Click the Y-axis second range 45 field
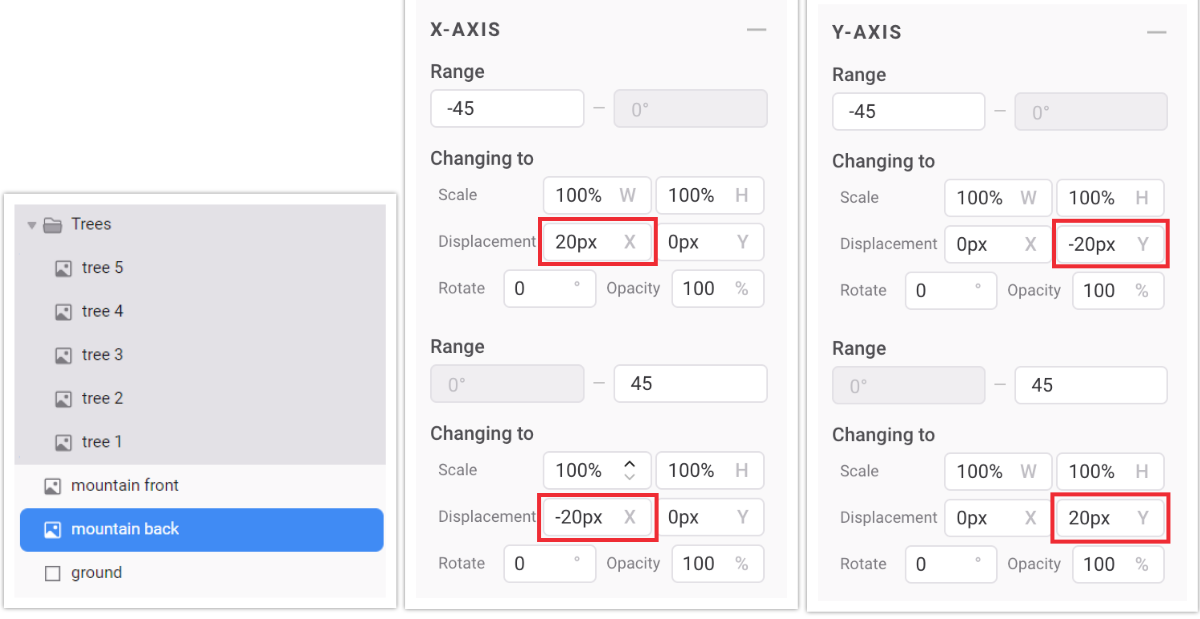The image size is (1200, 619). pyautogui.click(x=1090, y=385)
